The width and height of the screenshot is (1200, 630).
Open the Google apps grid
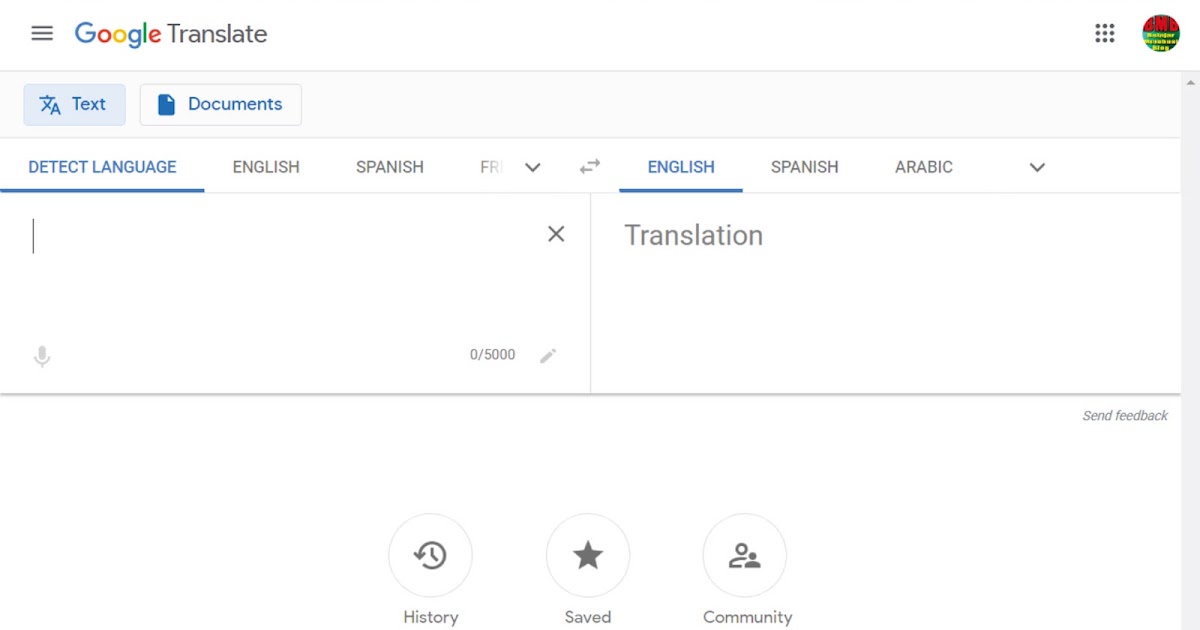tap(1104, 33)
